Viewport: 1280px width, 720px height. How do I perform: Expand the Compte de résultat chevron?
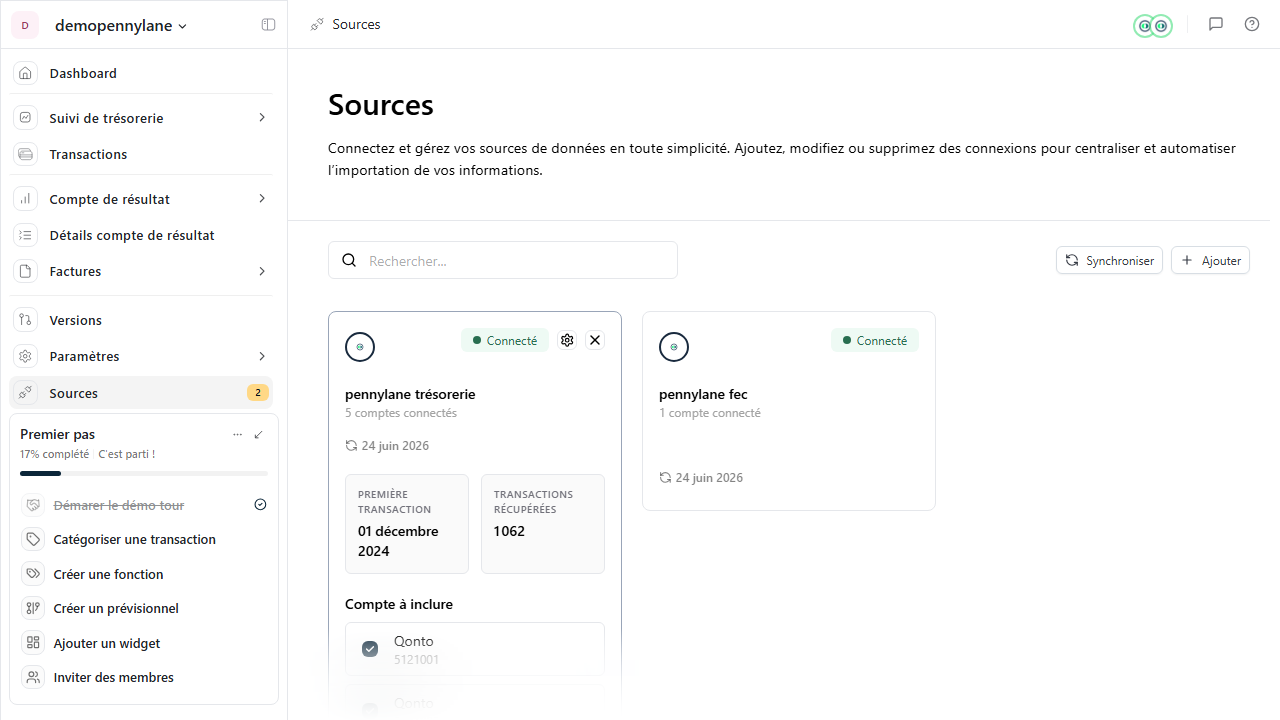coord(262,199)
